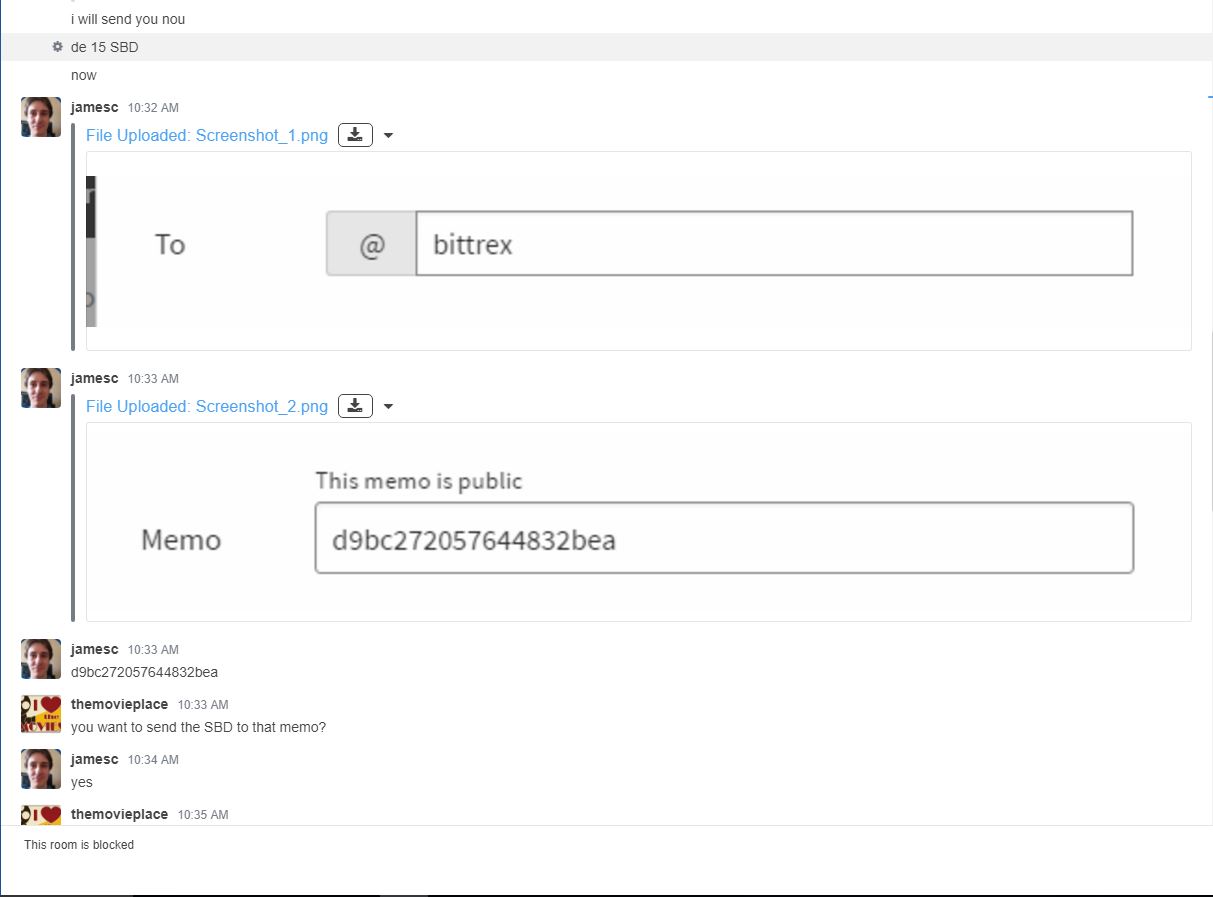Viewport: 1213px width, 897px height.
Task: Click jamesc's avatar beside the plain-text memo code message
Action: [x=41, y=659]
